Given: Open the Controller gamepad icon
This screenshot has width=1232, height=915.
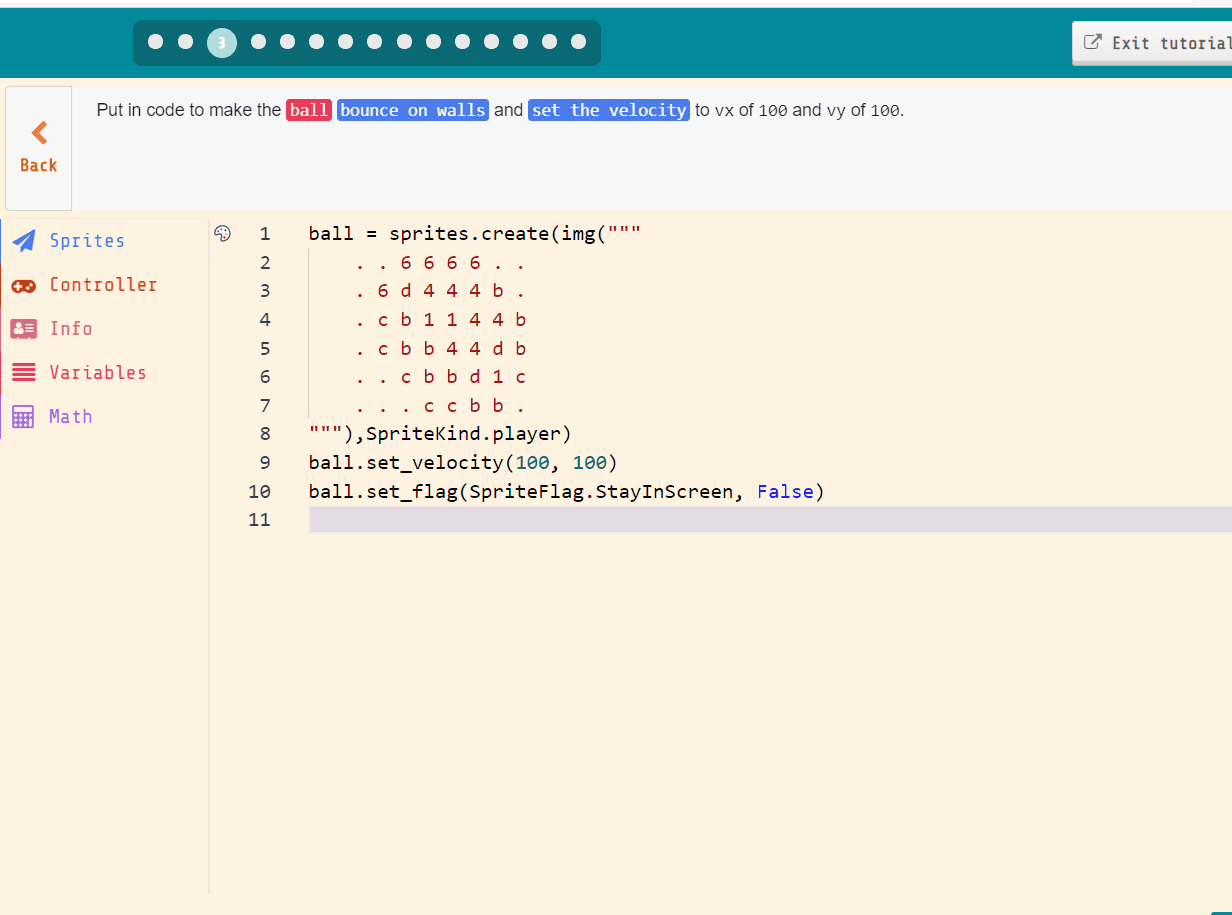Looking at the screenshot, I should point(24,284).
